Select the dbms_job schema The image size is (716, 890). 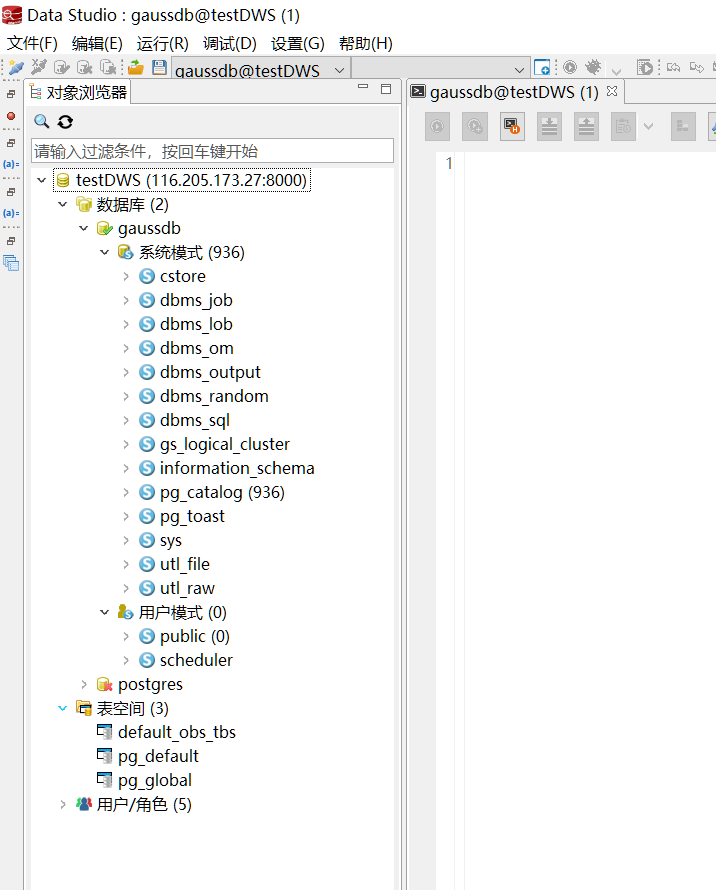tap(196, 300)
